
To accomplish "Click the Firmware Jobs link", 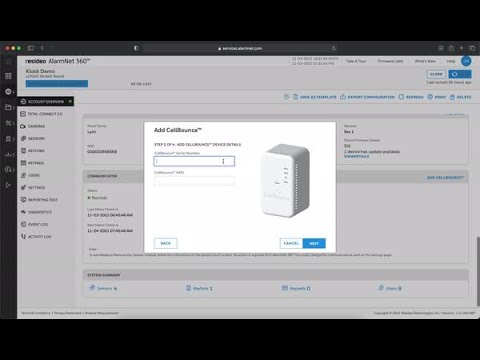I will point(390,61).
